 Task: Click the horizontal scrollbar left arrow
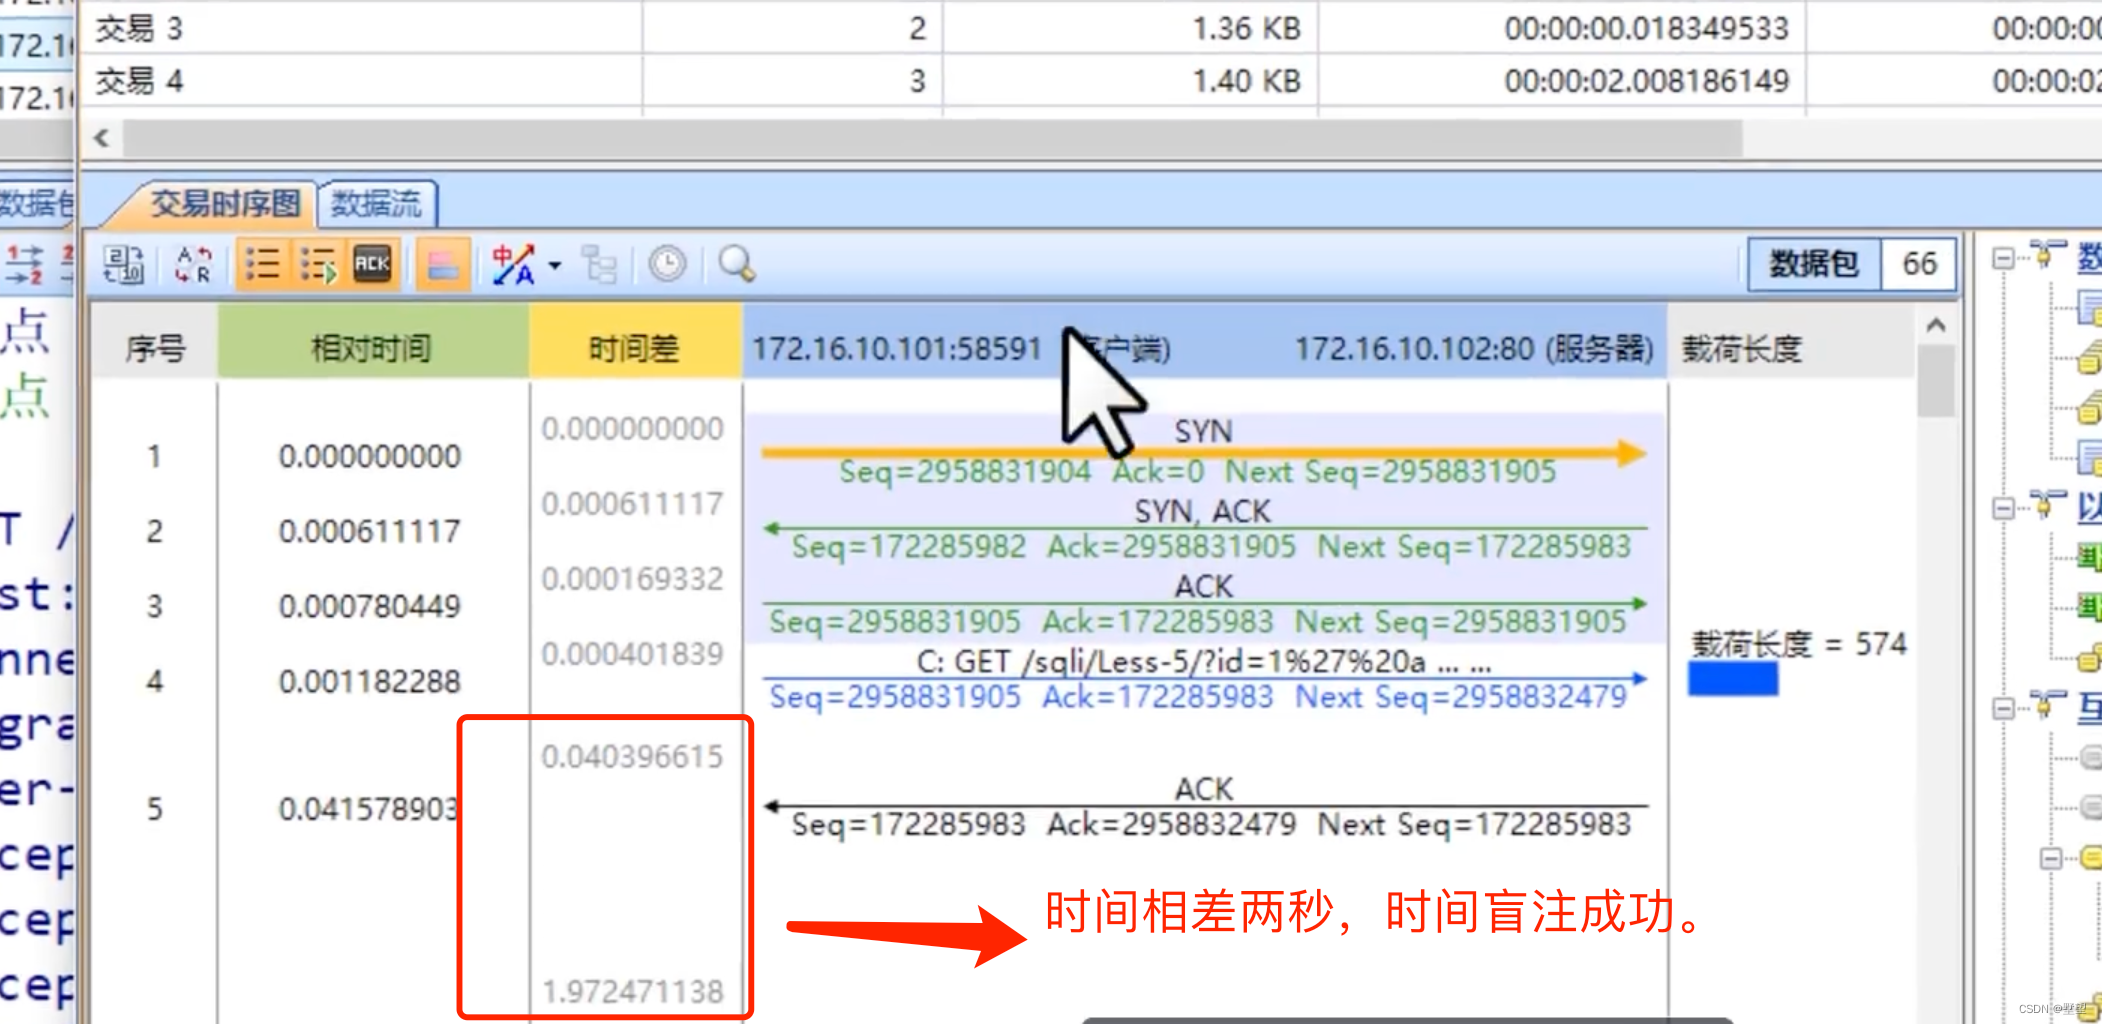(x=101, y=138)
